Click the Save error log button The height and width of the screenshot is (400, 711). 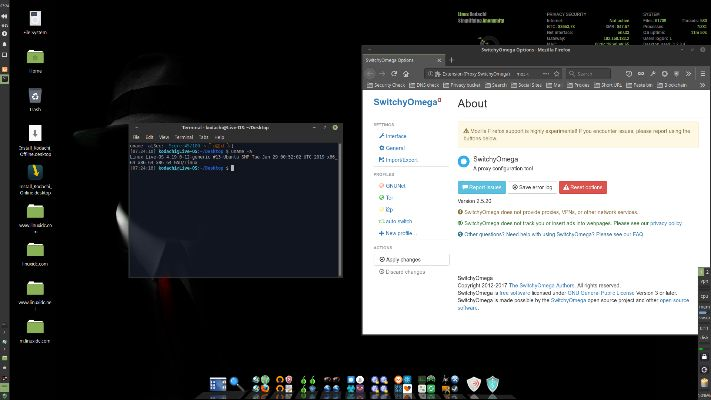coord(533,186)
